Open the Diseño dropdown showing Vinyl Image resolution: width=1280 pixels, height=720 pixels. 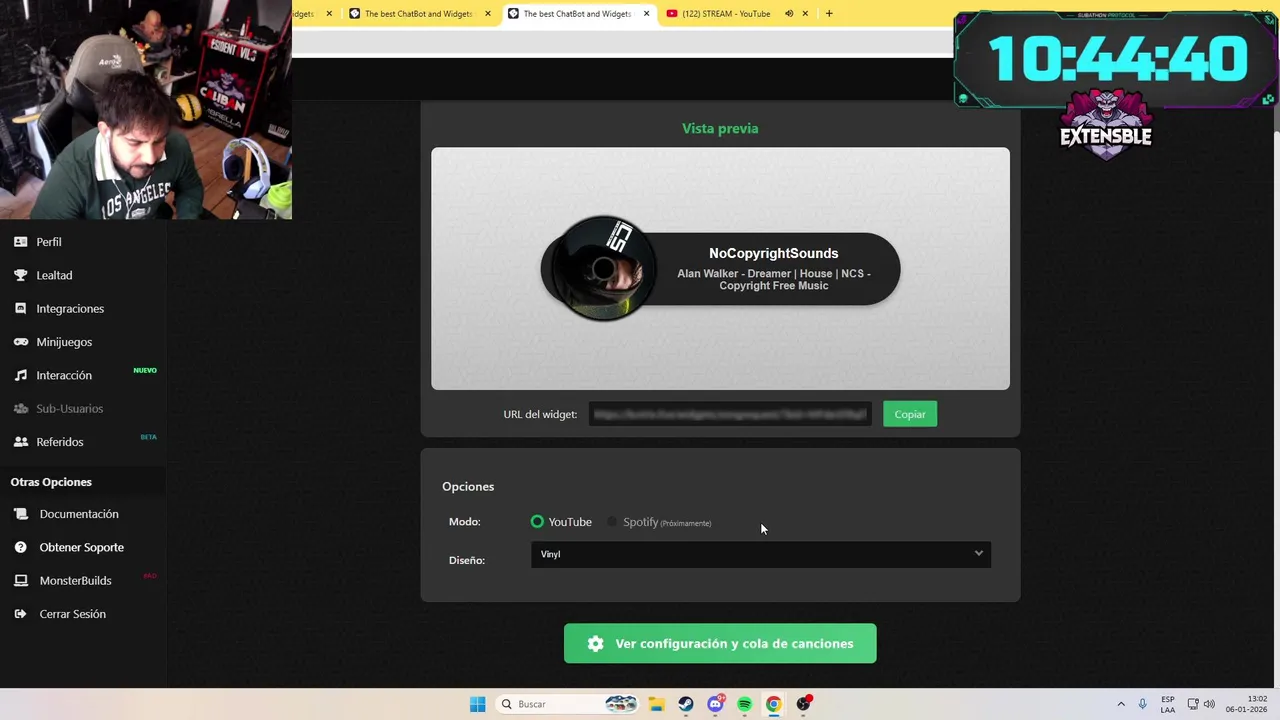click(761, 554)
